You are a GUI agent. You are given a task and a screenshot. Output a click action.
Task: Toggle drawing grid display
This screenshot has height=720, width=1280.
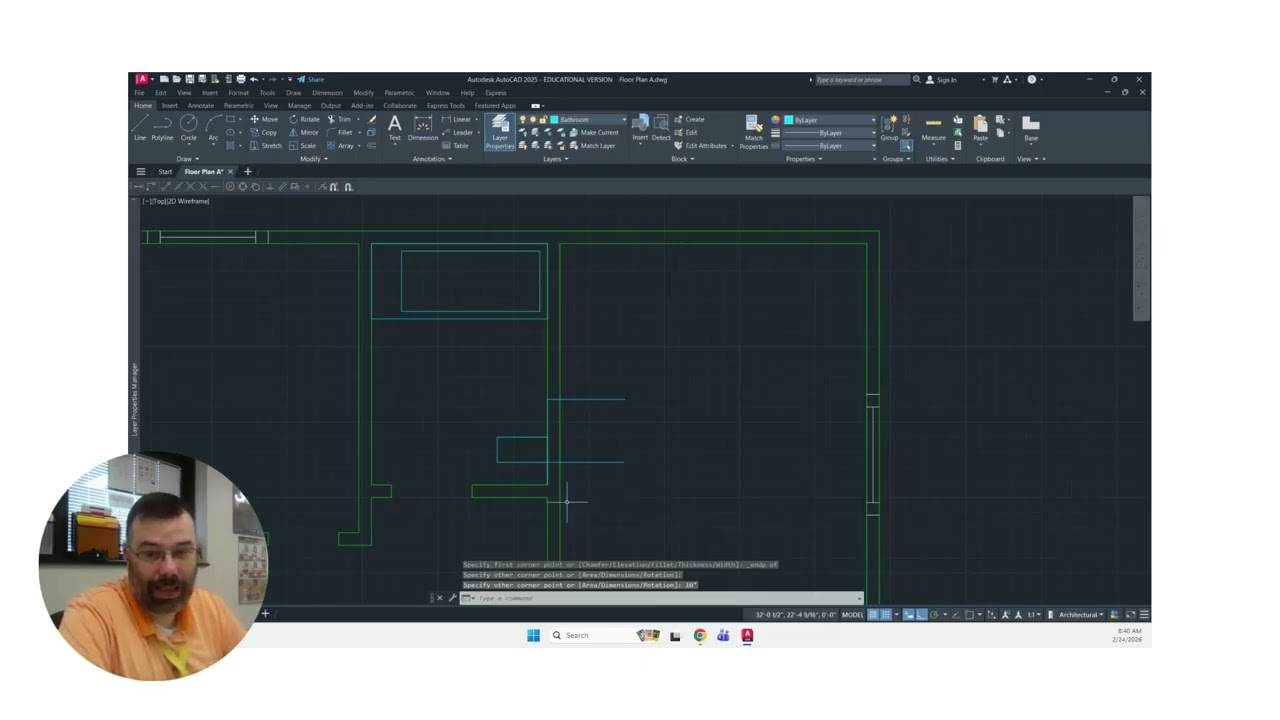pyautogui.click(x=873, y=614)
